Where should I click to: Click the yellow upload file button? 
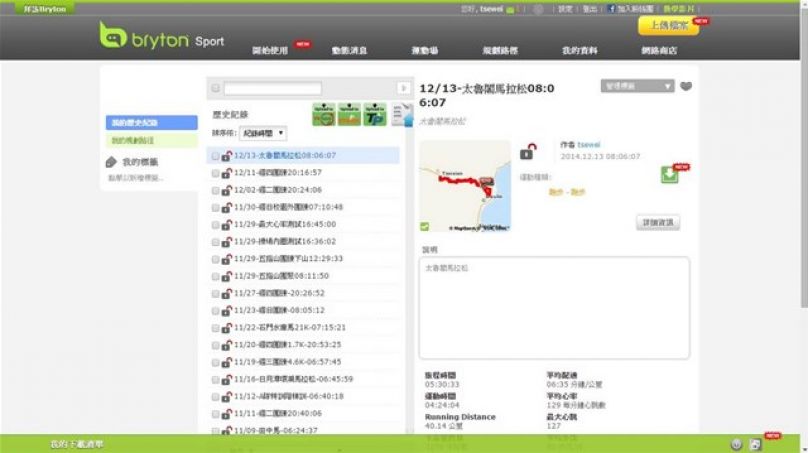tap(667, 26)
